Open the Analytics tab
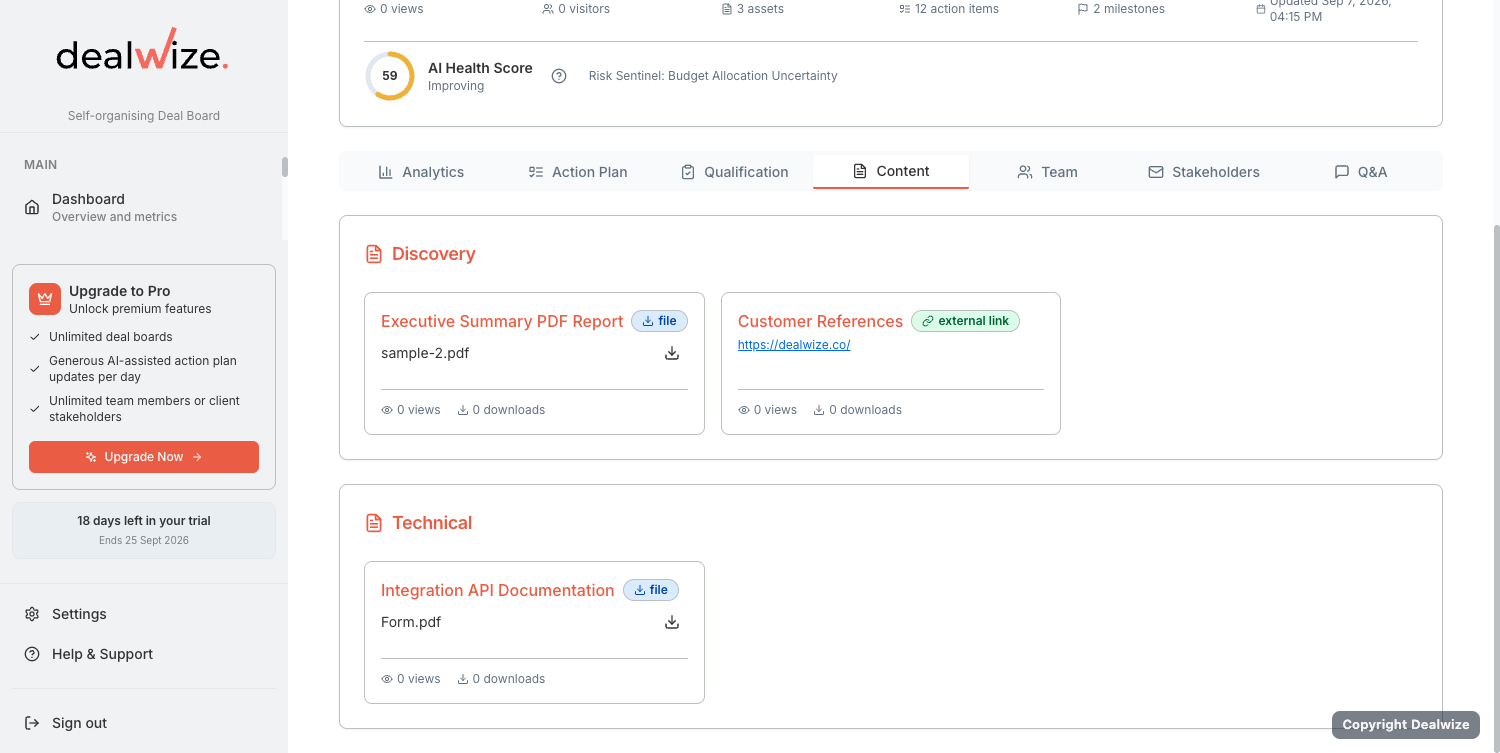This screenshot has width=1500, height=753. [x=421, y=172]
